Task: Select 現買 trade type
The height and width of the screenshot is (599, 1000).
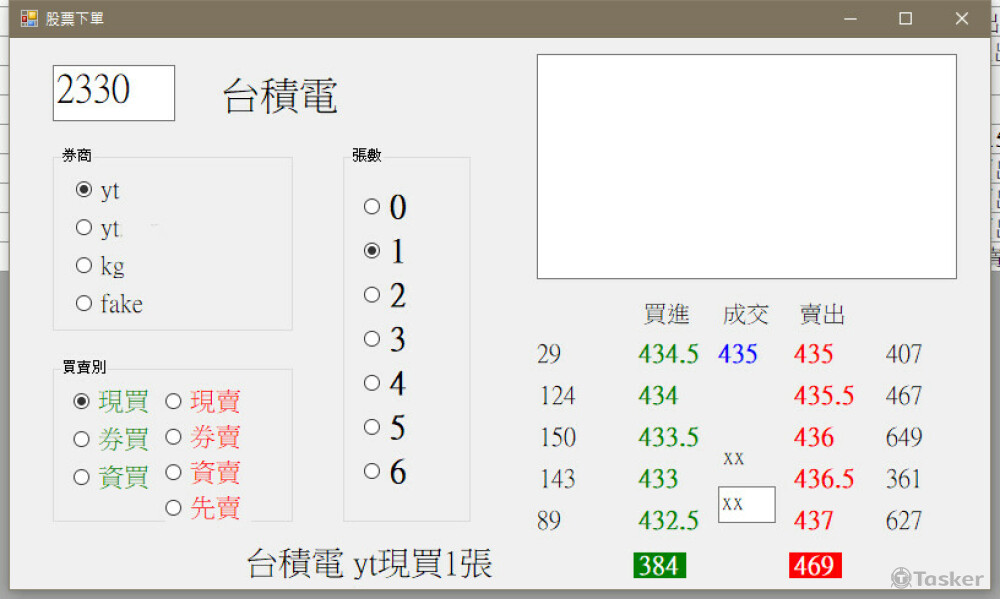Action: [81, 401]
